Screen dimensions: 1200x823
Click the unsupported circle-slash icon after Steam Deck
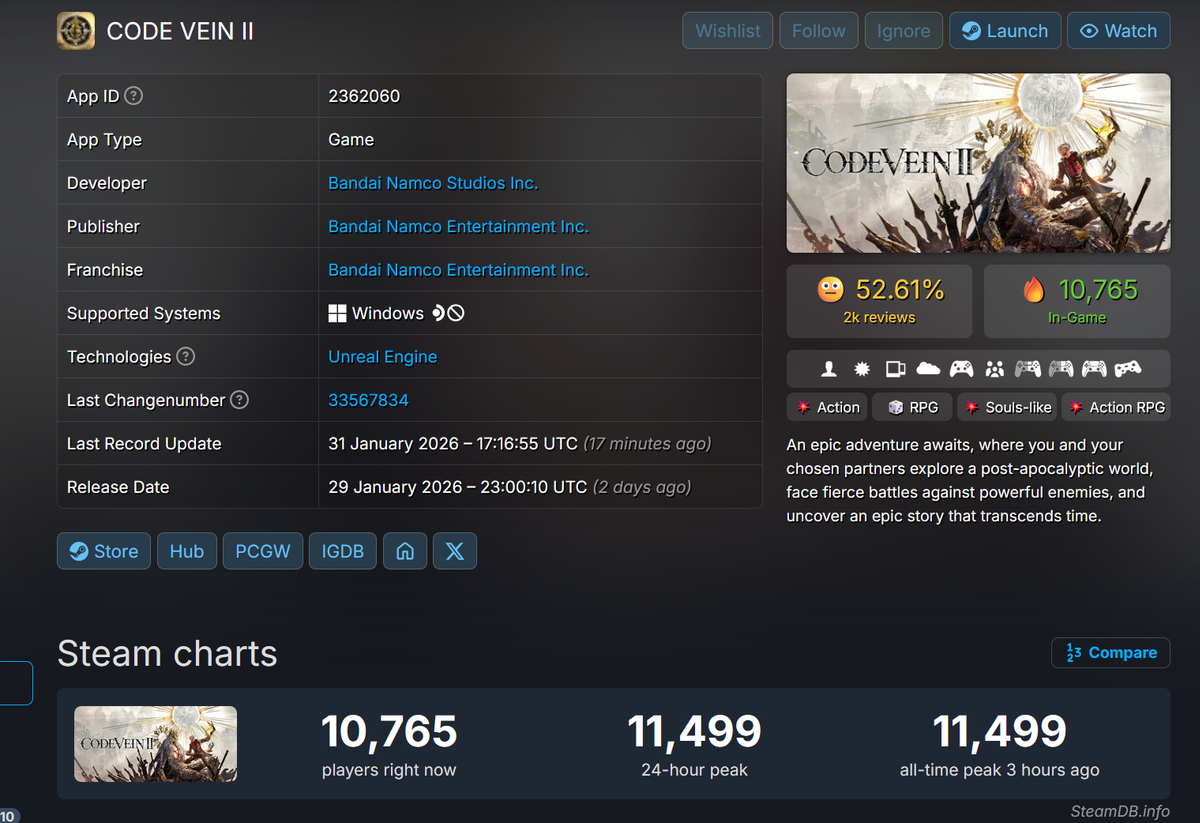(x=456, y=314)
